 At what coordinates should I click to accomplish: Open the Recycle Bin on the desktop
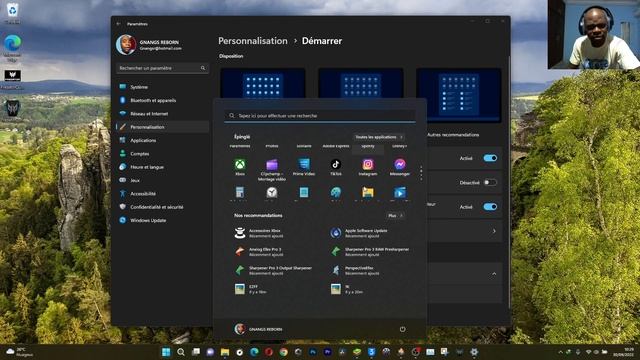[x=13, y=13]
